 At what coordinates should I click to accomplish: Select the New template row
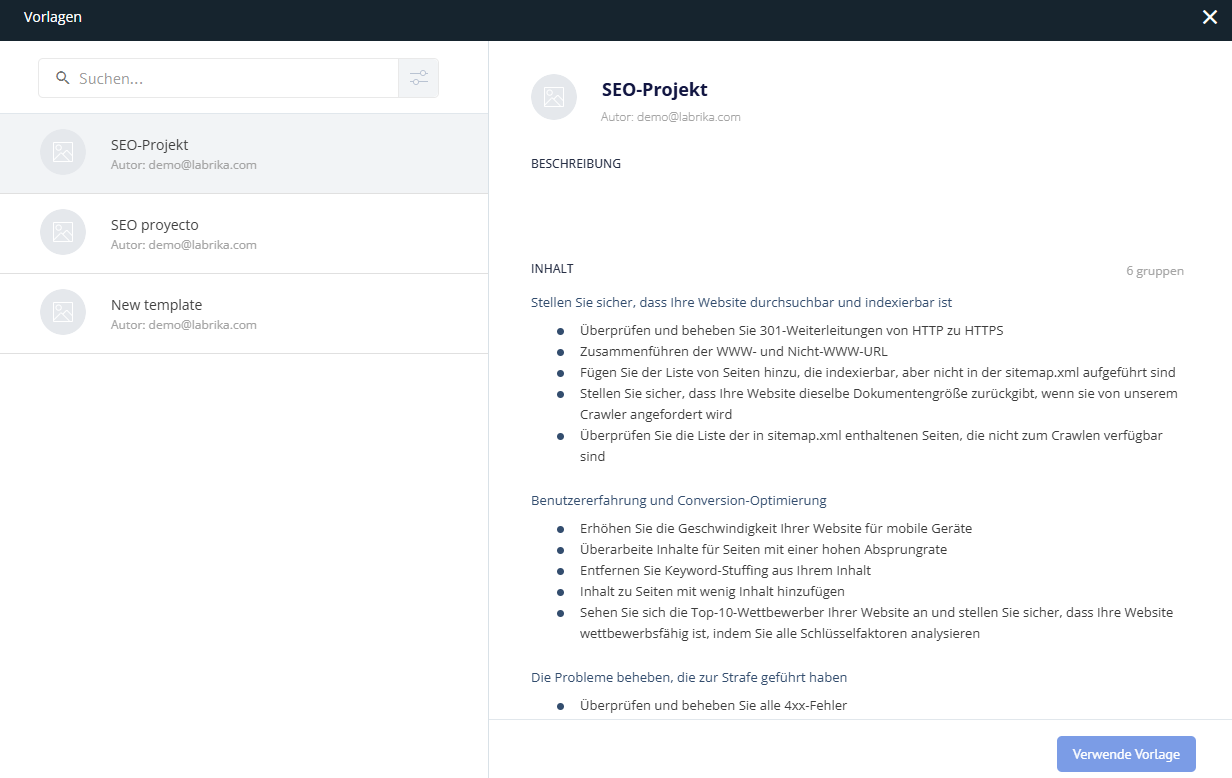(x=244, y=313)
